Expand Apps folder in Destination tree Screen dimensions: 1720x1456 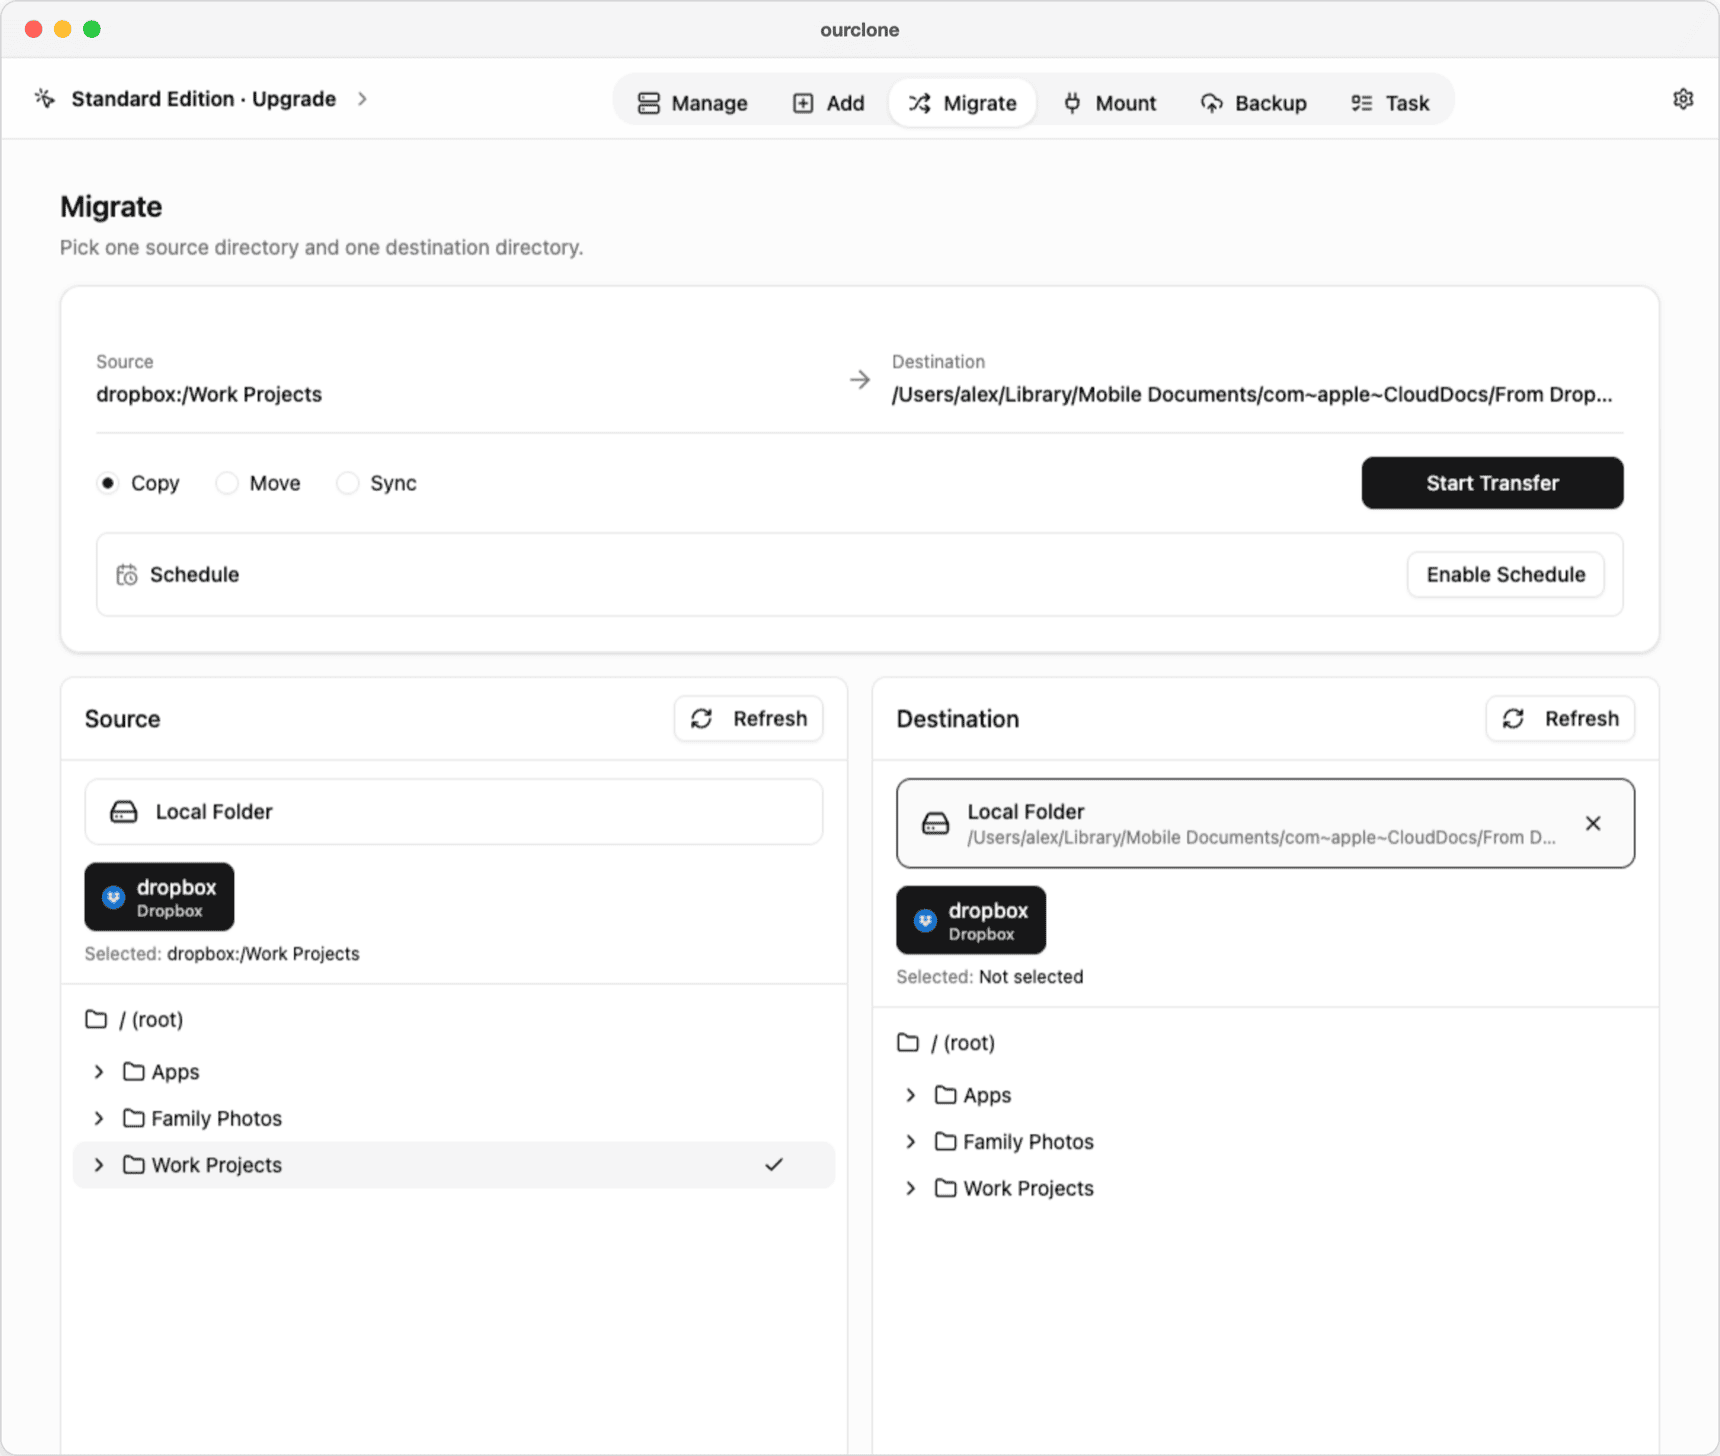[911, 1095]
